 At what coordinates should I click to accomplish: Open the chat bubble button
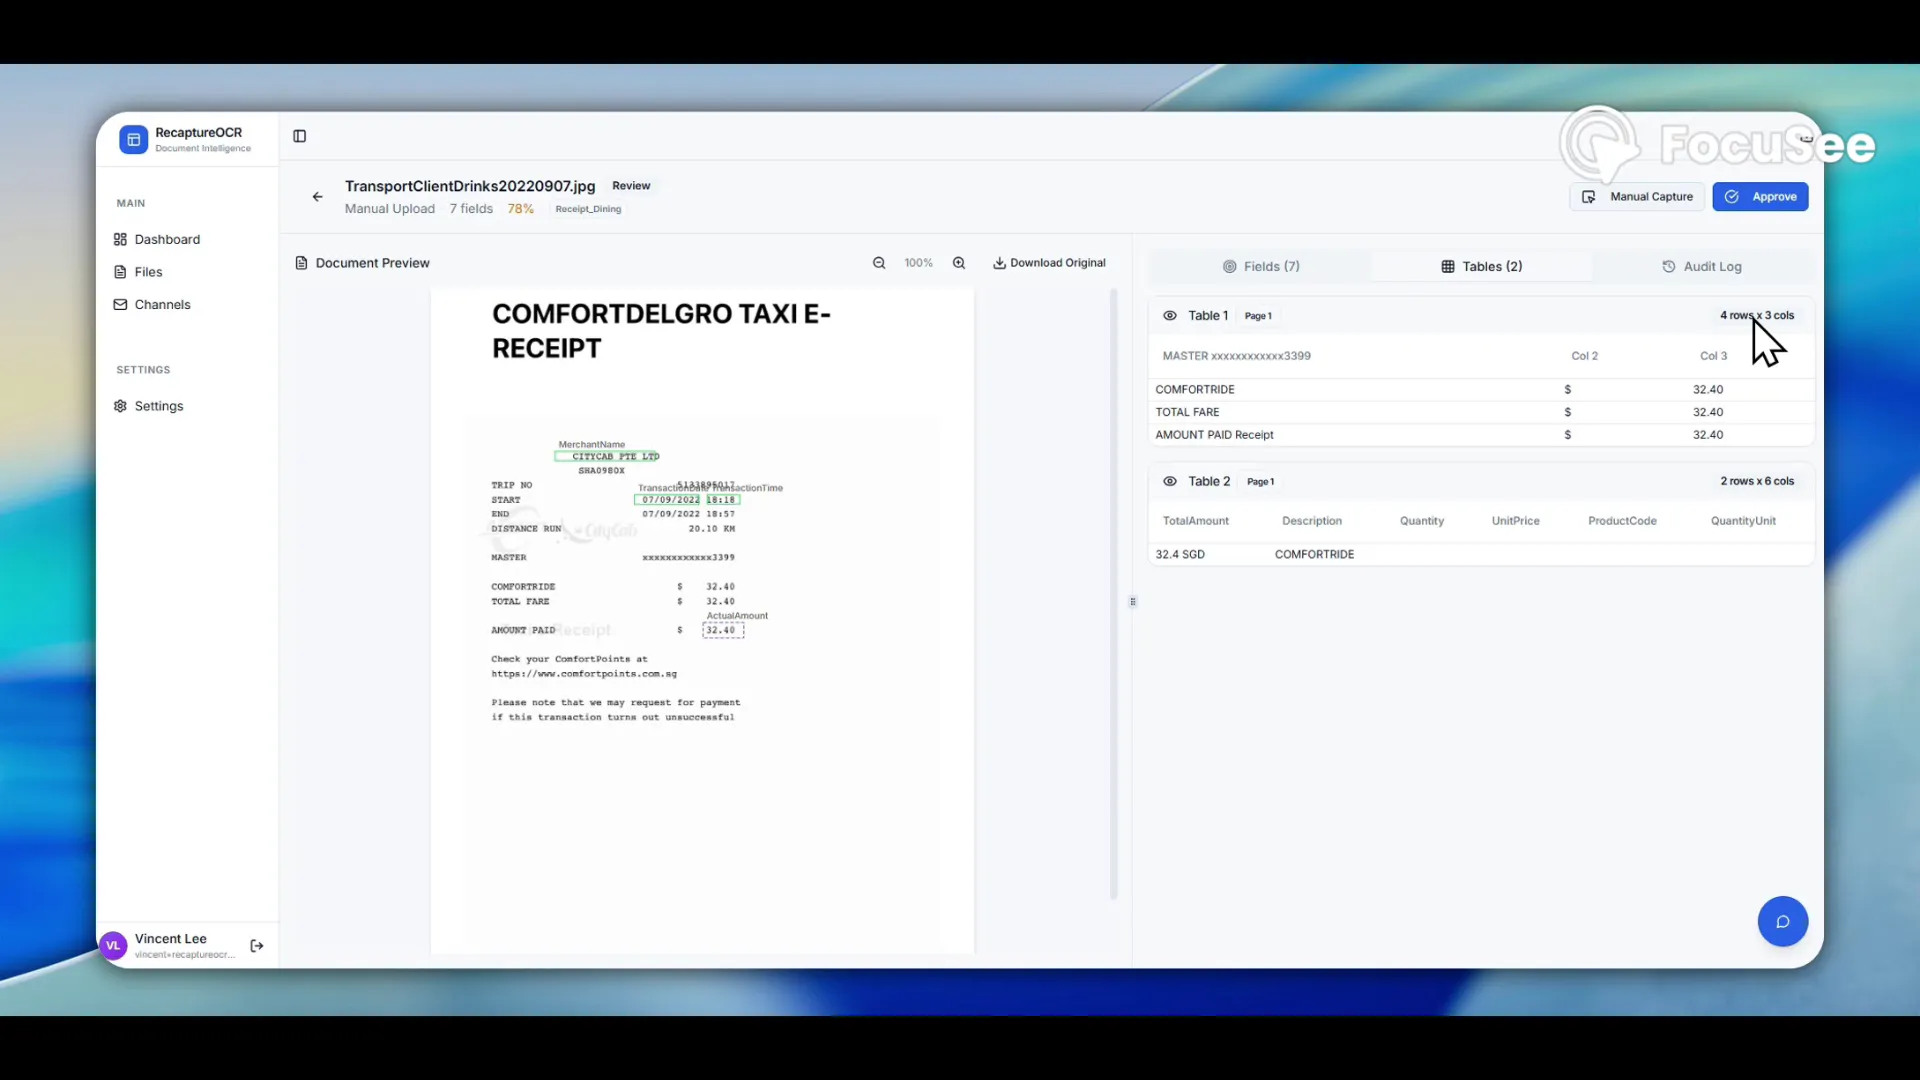(1782, 922)
